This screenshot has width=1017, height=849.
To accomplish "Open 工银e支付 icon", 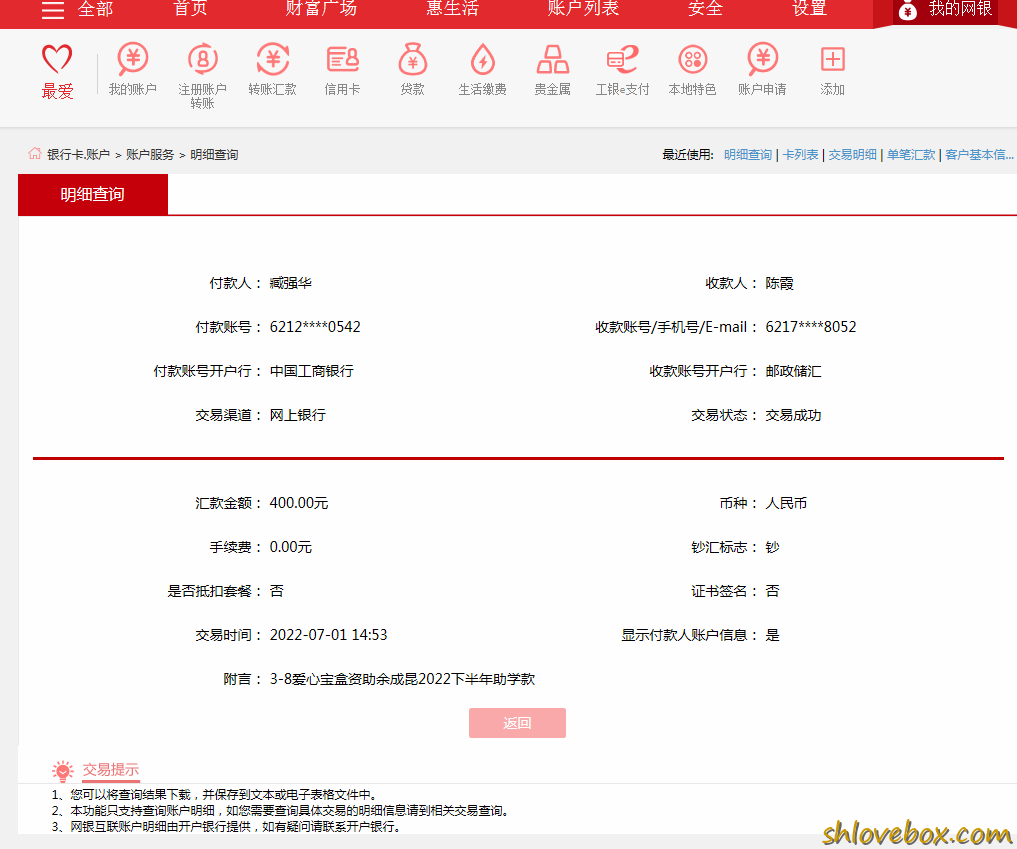I will 623,59.
